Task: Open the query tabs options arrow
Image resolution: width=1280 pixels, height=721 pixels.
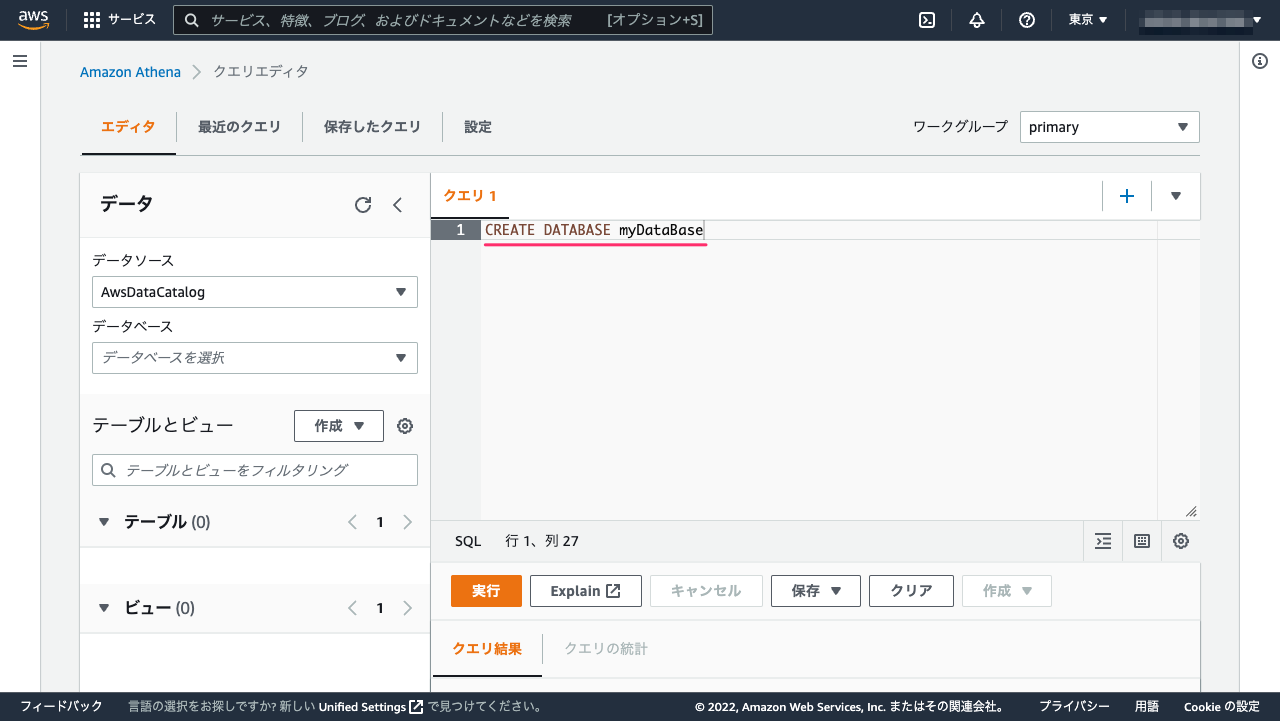Action: 1176,196
